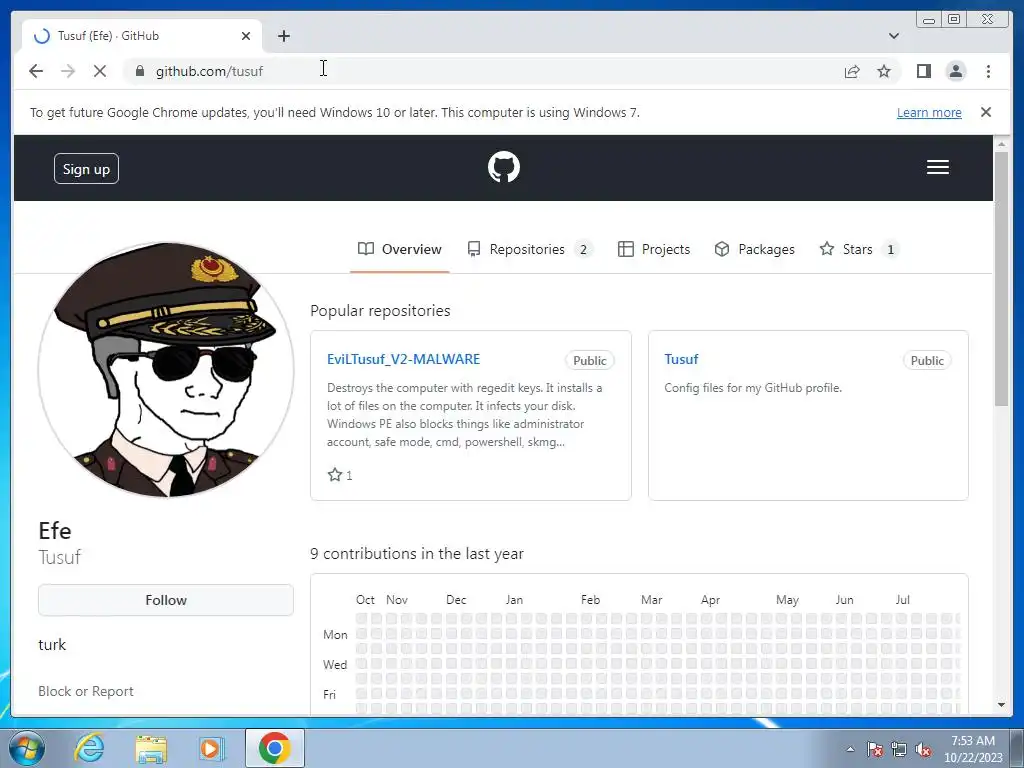Click Learn more in the update bar
Image resolution: width=1024 pixels, height=768 pixels.
[929, 112]
